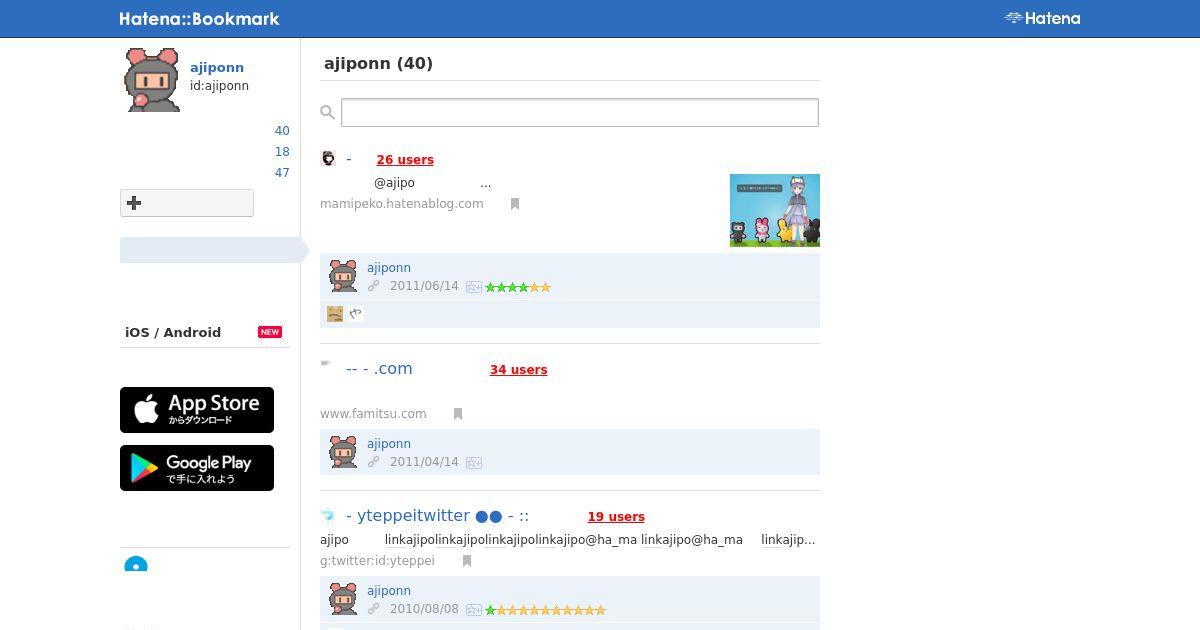The width and height of the screenshot is (1200, 630).
Task: Open the Google Play download badge
Action: coord(197,468)
